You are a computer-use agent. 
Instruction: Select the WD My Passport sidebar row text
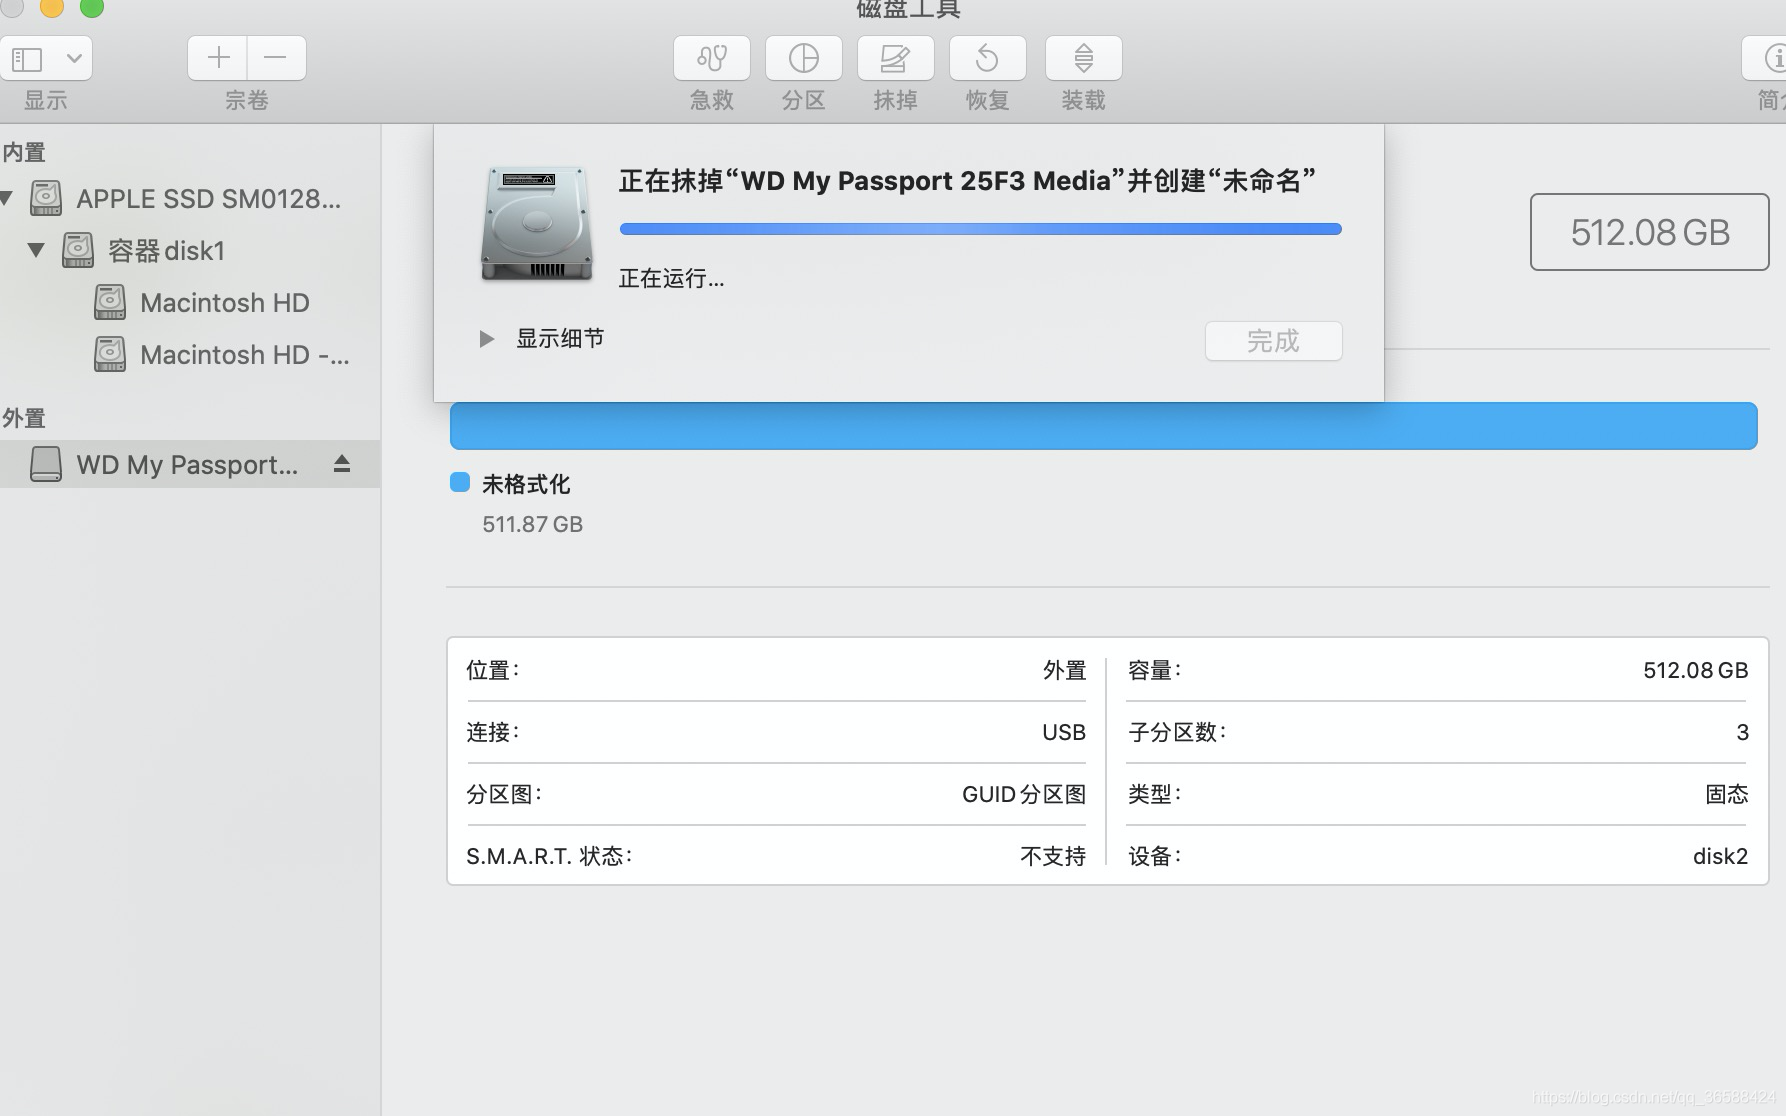187,465
